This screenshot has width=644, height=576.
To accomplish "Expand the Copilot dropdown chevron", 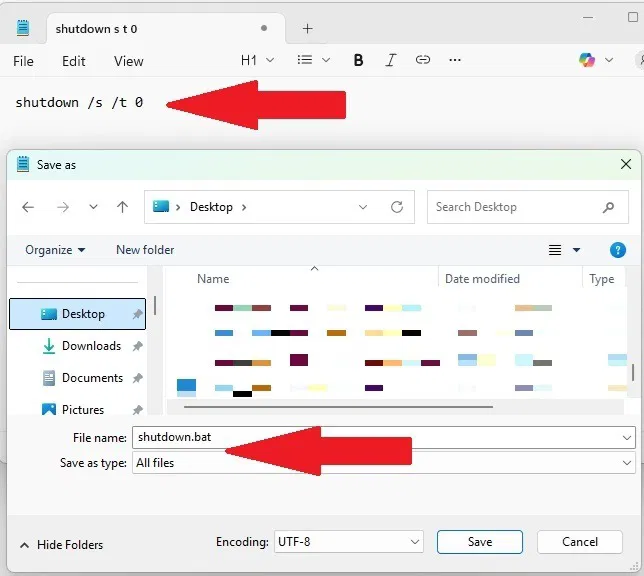I will click(609, 60).
